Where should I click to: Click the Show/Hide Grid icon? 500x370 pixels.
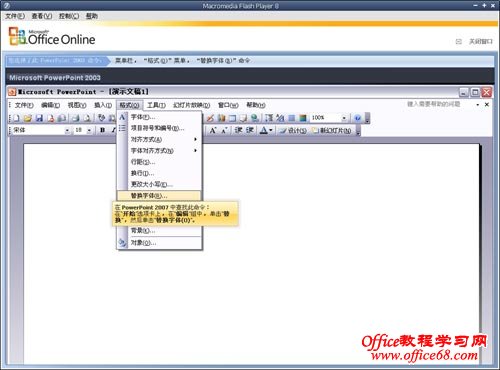pos(292,118)
